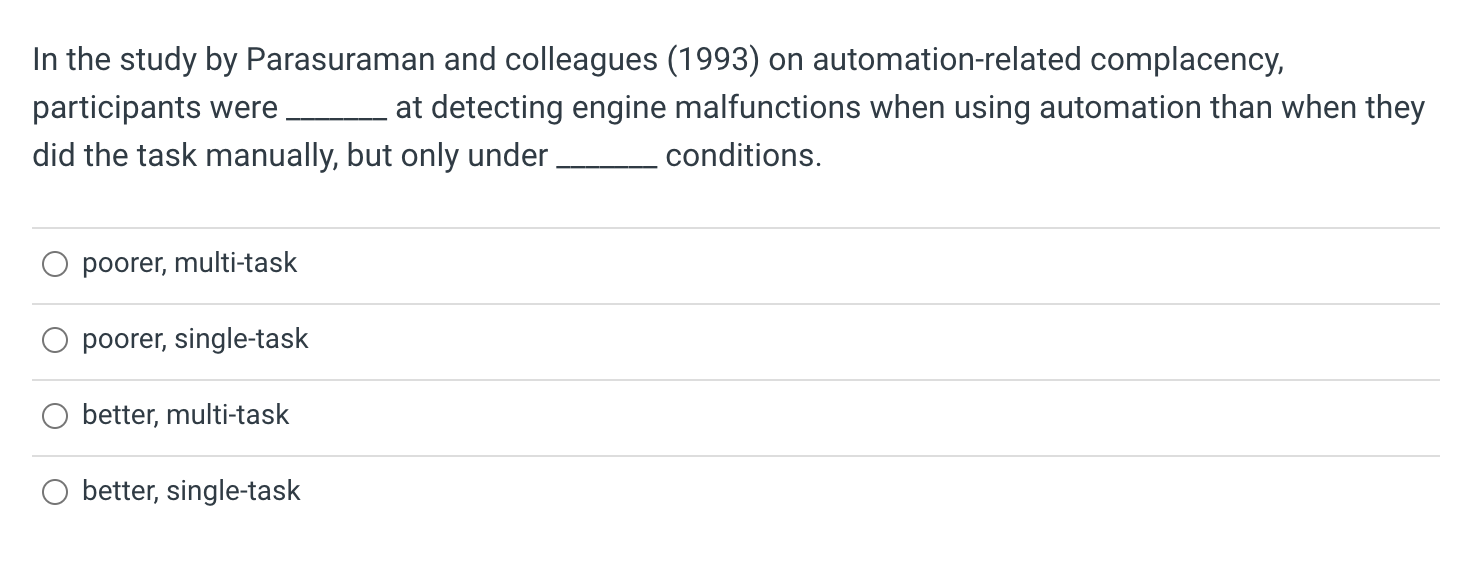Click the word 'detecting' in the question
Viewport: 1468px width, 562px height.
[x=500, y=109]
